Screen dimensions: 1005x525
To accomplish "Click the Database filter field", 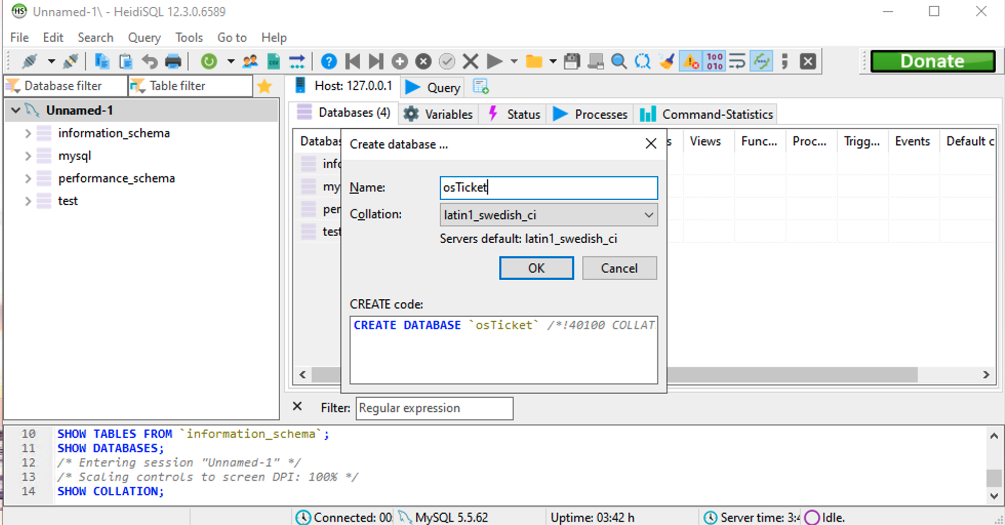I will coord(66,86).
